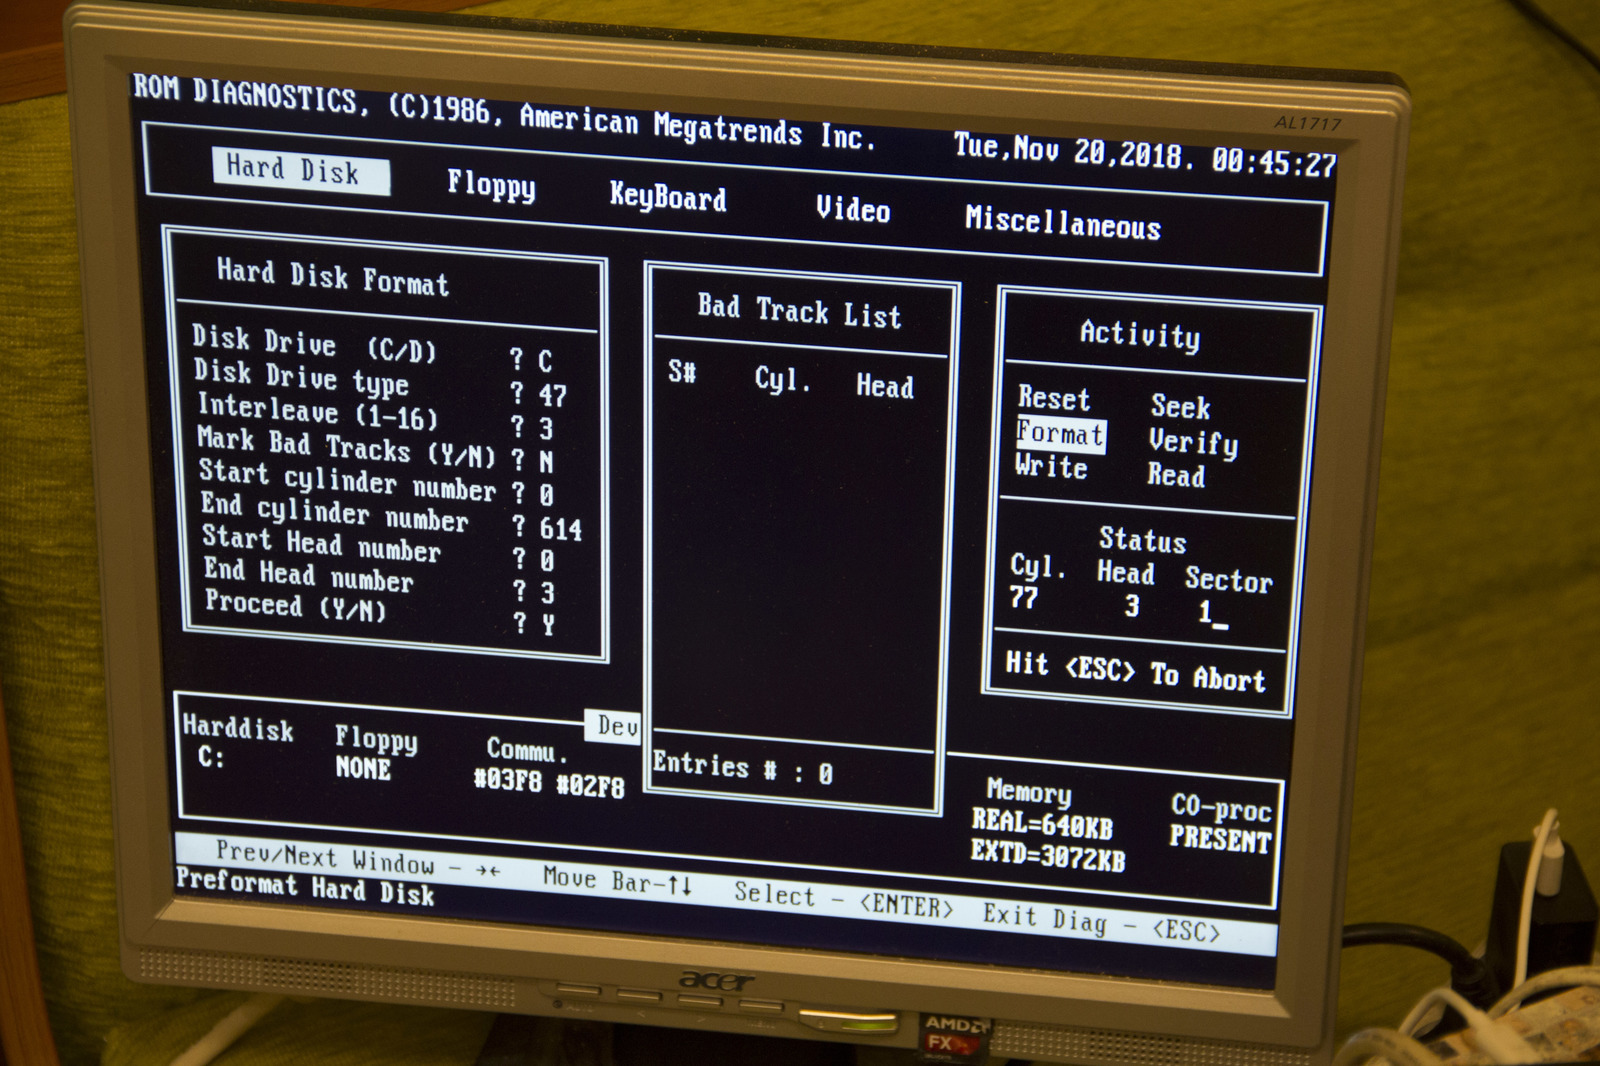
Task: Click the AMD FX sticker on monitor
Action: point(954,1038)
